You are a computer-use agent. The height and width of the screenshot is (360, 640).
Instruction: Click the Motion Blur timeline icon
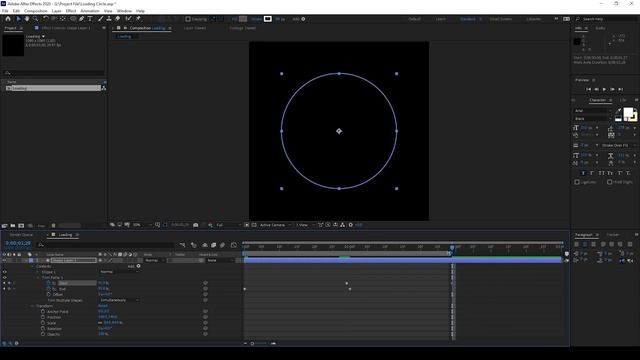click(222, 245)
